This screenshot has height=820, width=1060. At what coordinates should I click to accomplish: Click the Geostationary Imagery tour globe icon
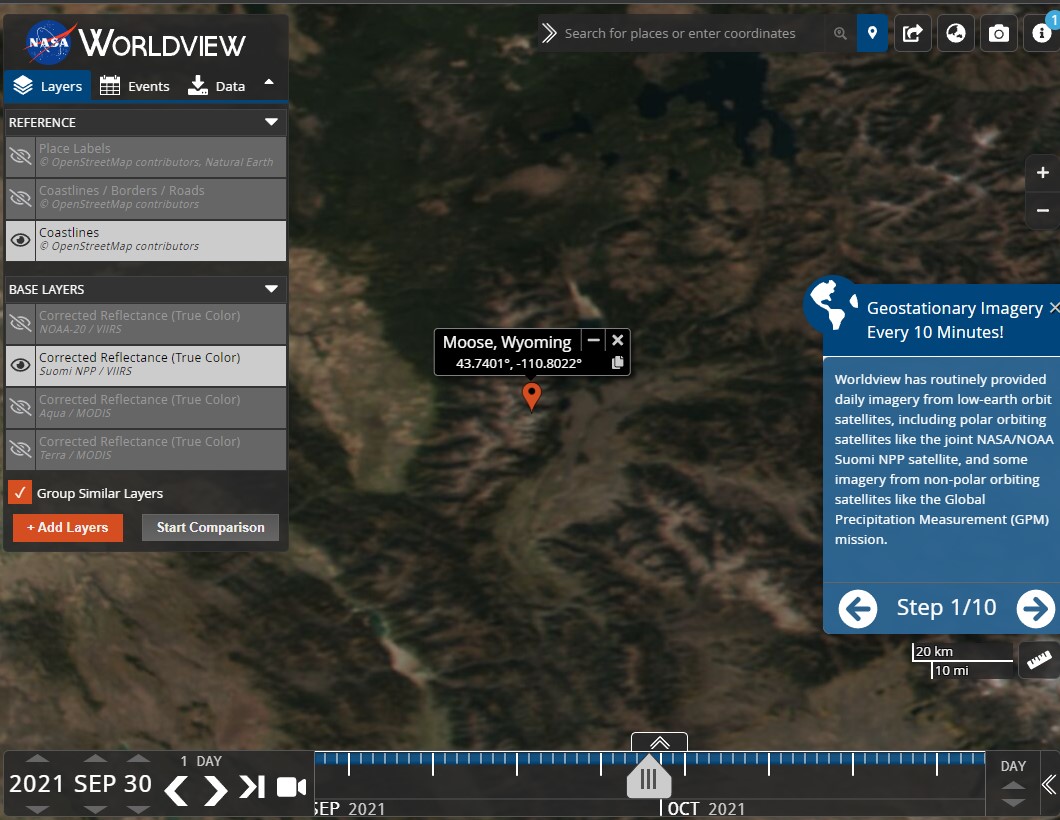coord(833,304)
